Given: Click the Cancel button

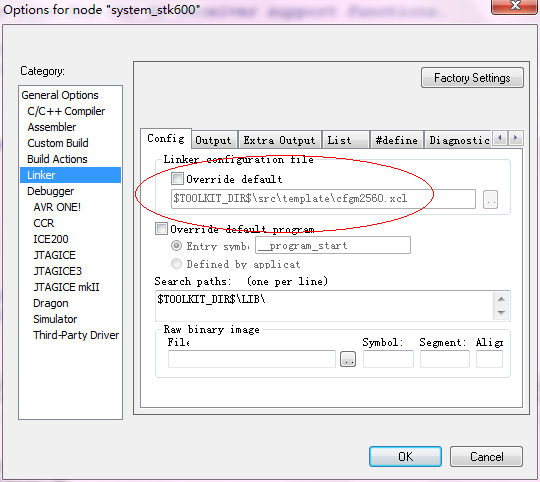Looking at the screenshot, I should tap(486, 457).
